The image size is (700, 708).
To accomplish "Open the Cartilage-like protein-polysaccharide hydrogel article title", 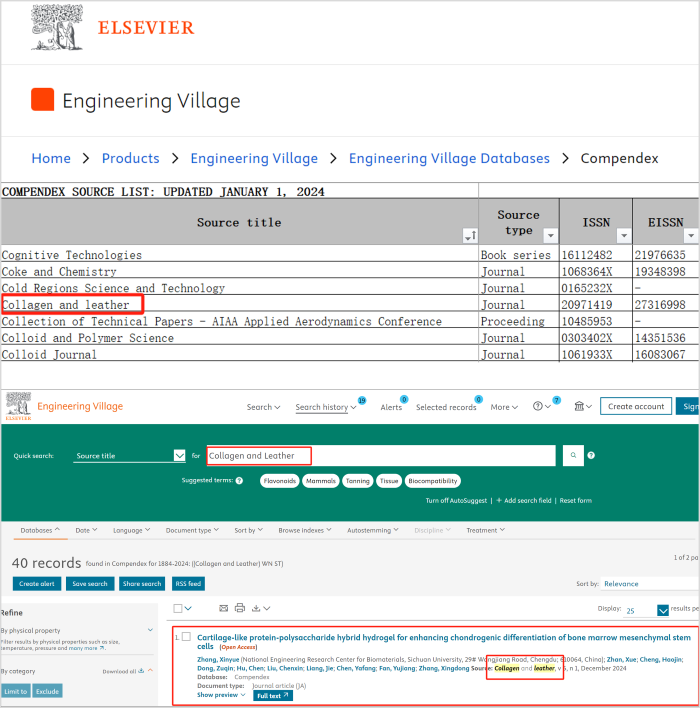I will [444, 642].
